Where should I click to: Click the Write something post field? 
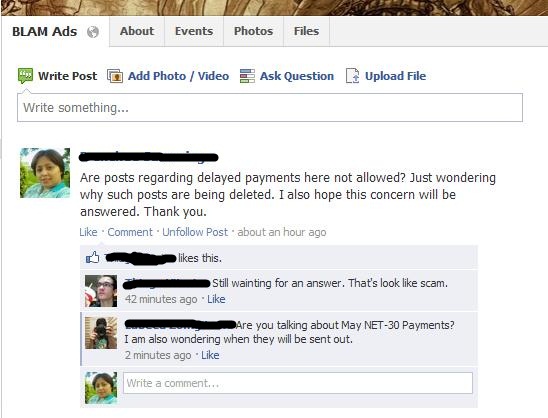[270, 108]
